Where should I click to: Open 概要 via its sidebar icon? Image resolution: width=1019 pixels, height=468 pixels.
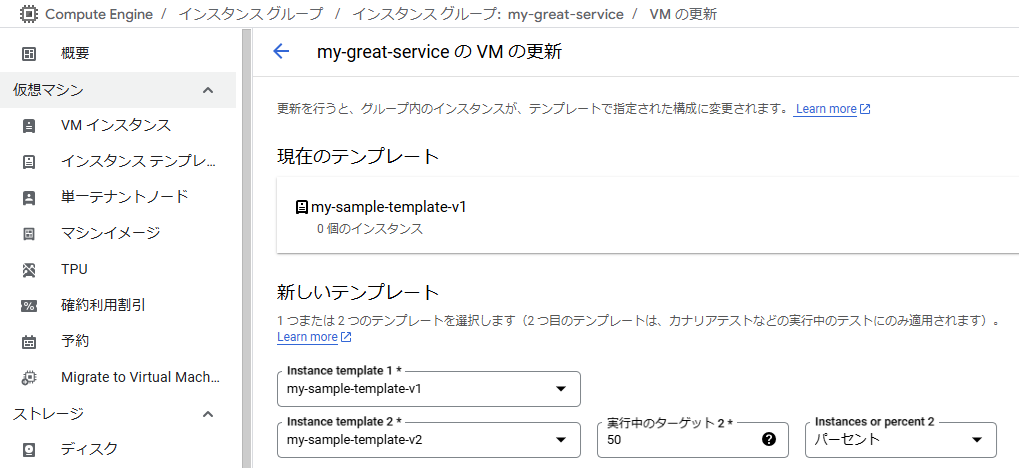[29, 54]
